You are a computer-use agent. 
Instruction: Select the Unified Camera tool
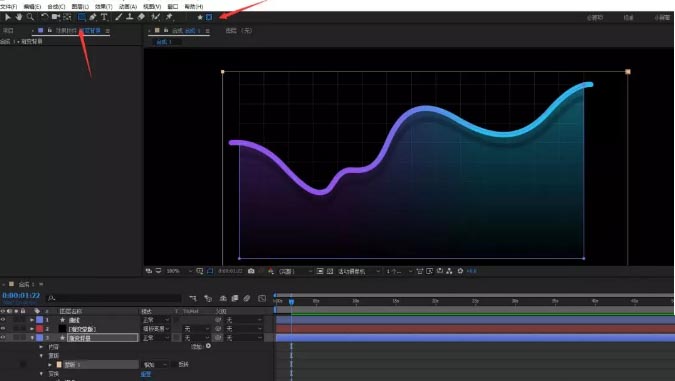56,17
